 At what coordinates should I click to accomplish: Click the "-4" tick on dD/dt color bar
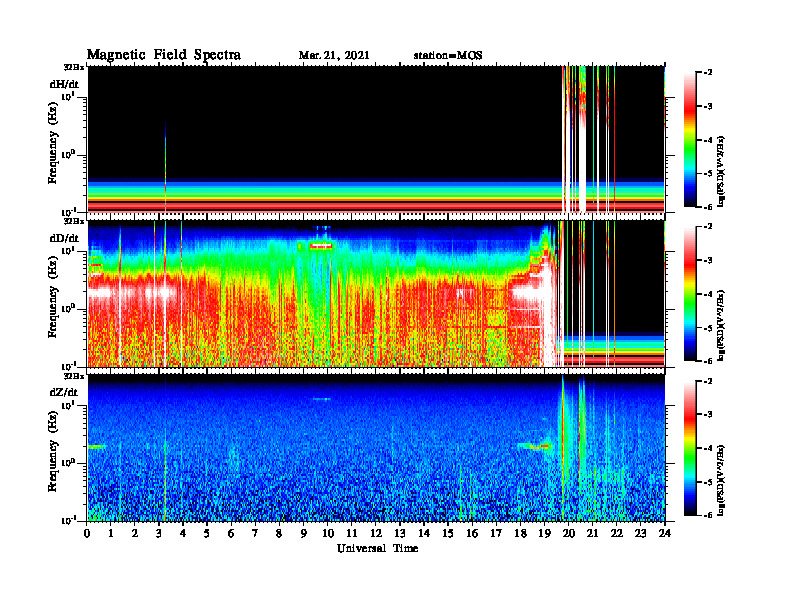pos(709,294)
